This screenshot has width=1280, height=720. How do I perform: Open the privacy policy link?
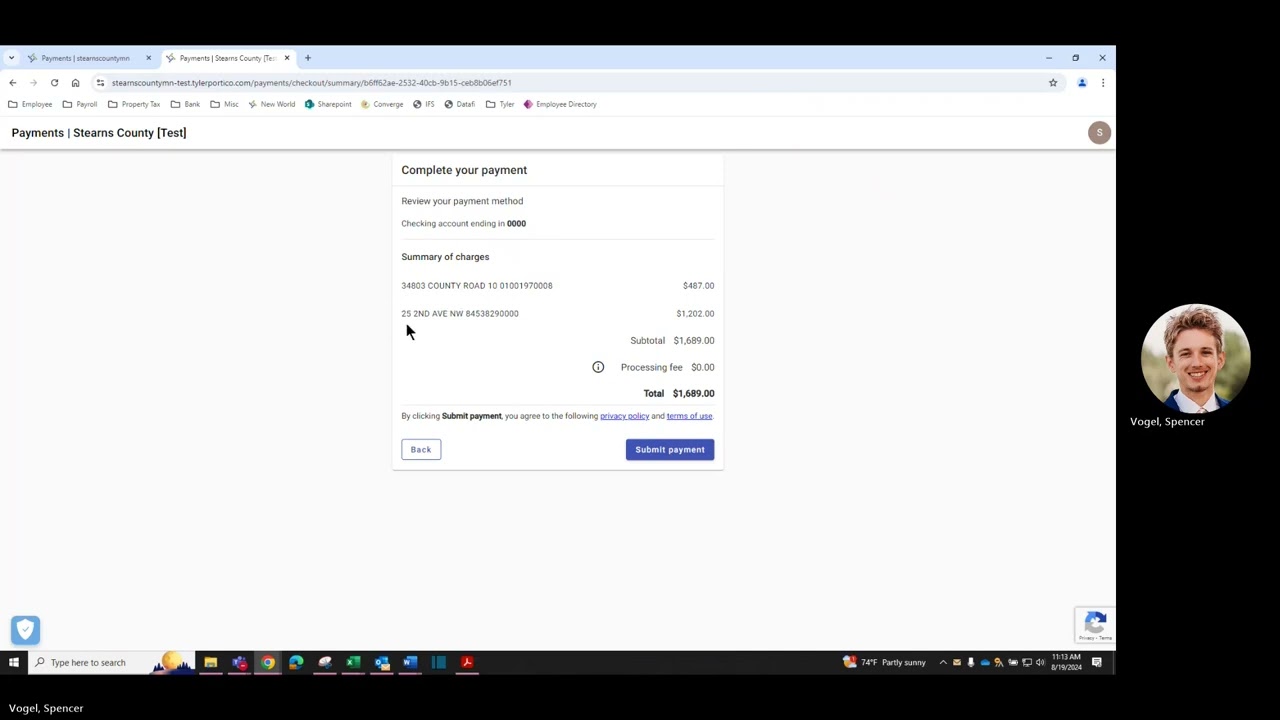[624, 416]
